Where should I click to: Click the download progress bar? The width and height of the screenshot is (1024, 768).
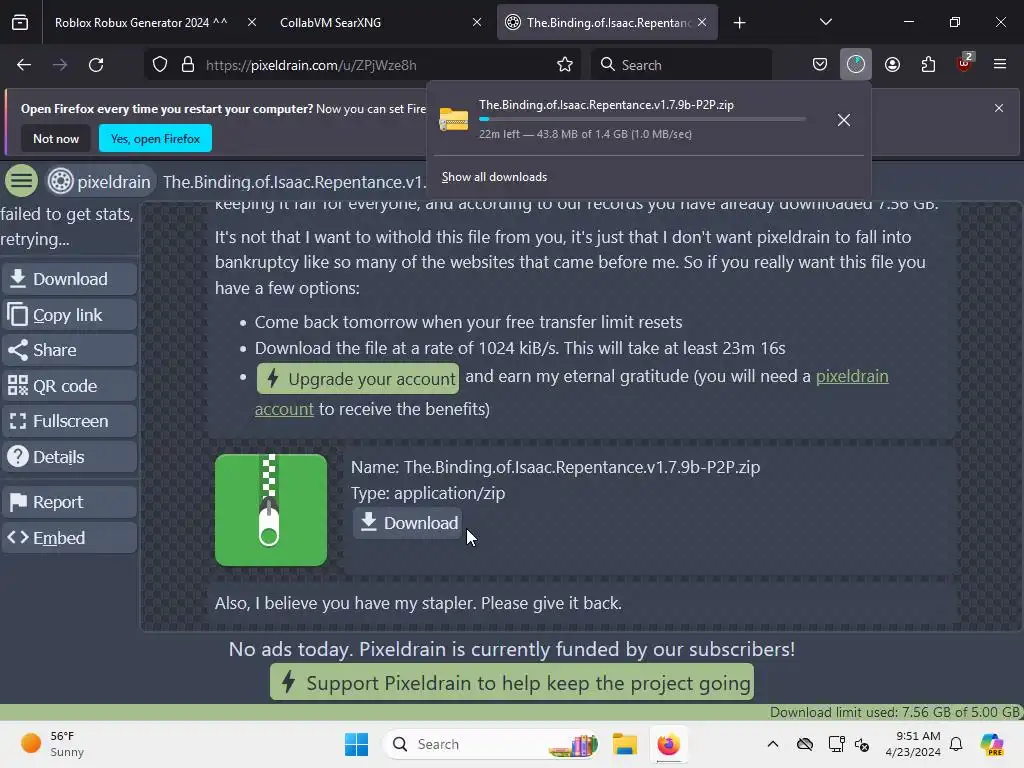(642, 119)
